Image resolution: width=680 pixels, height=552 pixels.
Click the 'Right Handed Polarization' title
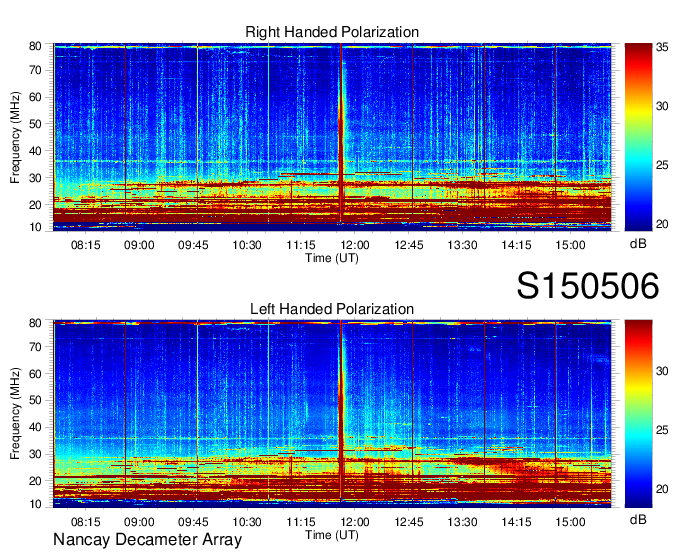(x=332, y=32)
